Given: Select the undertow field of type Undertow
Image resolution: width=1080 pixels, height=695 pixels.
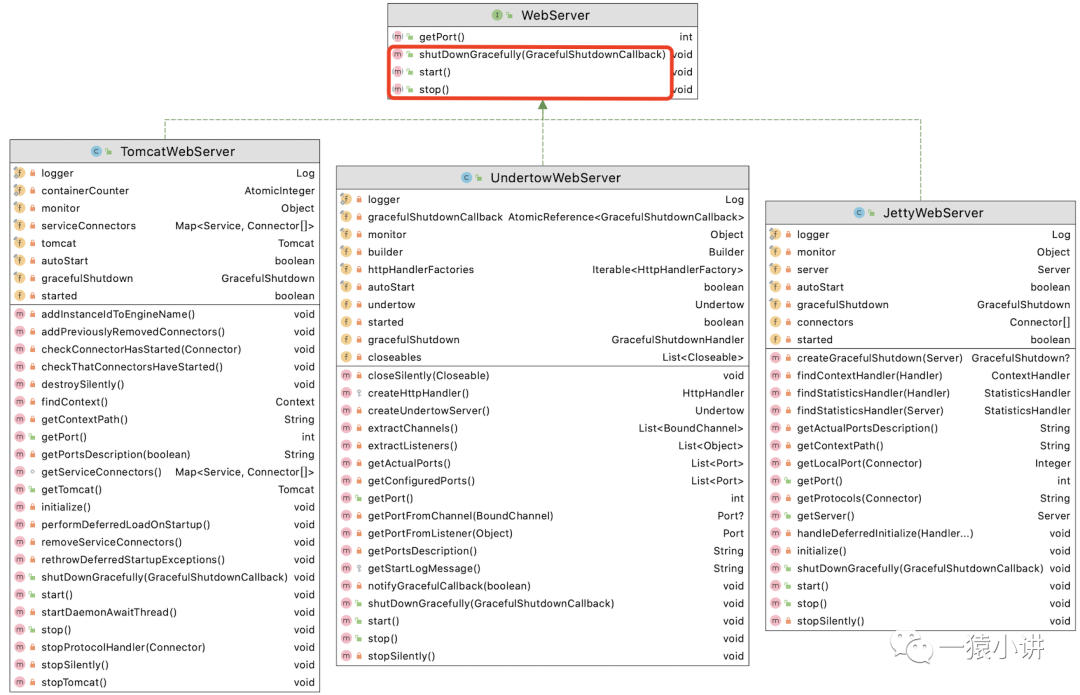Looking at the screenshot, I should tap(543, 304).
